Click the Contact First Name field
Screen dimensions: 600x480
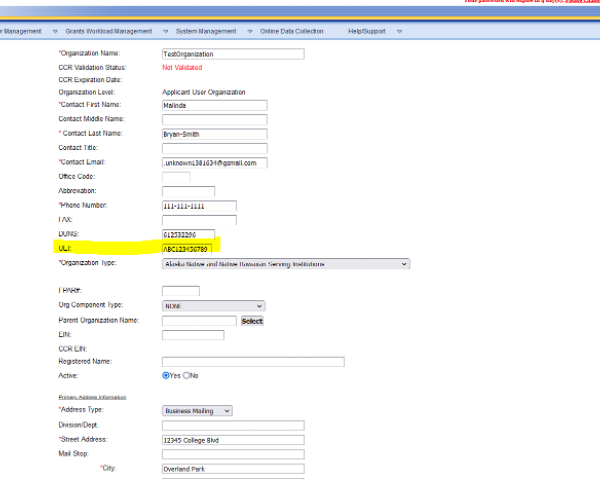point(214,105)
